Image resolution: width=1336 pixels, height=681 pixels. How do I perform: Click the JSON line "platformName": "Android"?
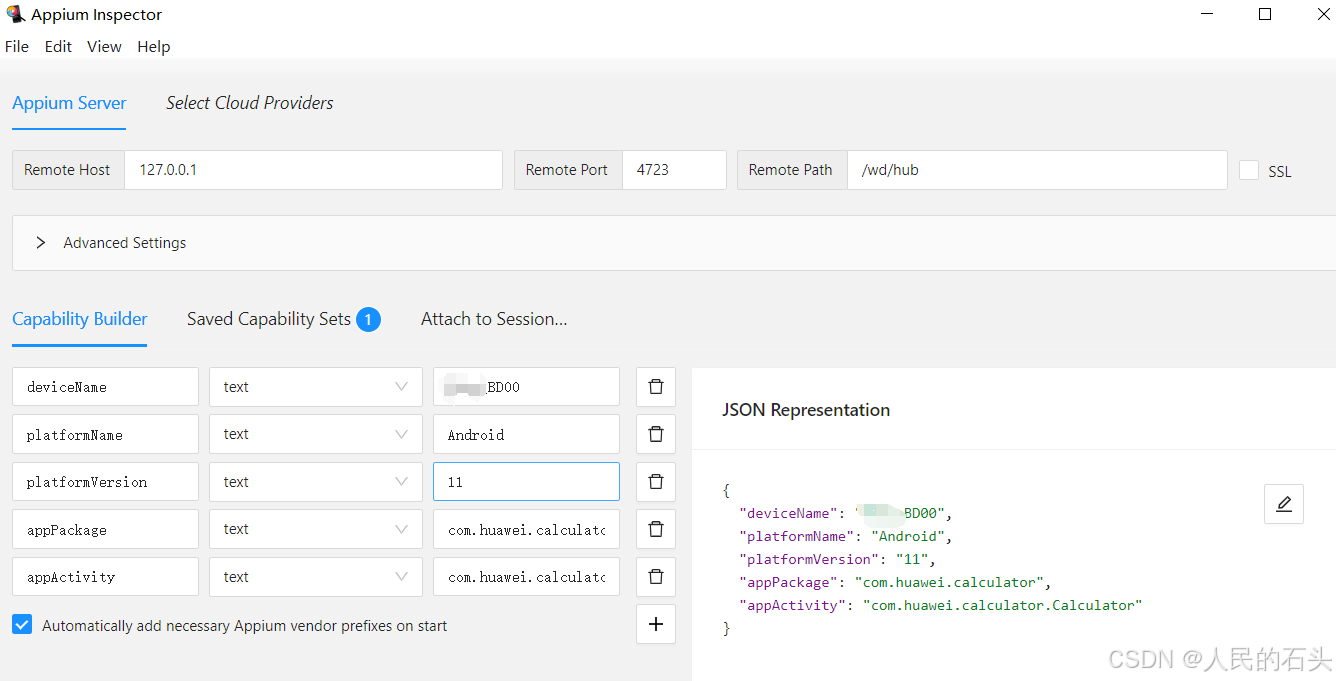845,536
